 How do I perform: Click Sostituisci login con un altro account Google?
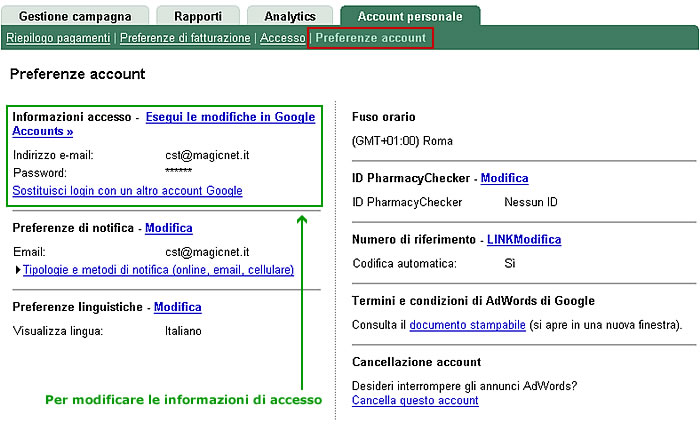[x=127, y=191]
